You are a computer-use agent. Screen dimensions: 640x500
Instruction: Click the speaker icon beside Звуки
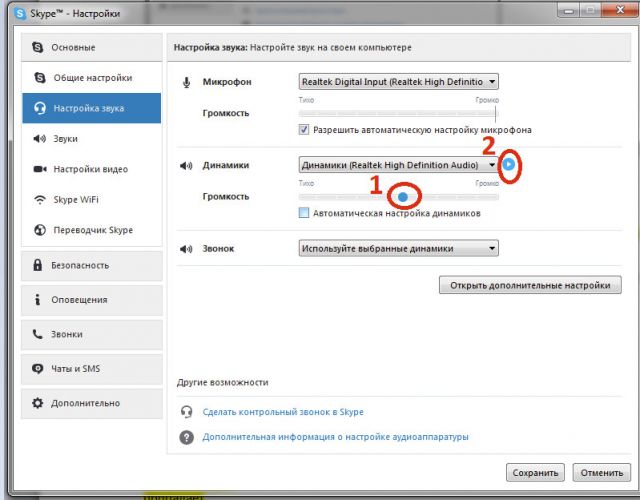(x=40, y=139)
